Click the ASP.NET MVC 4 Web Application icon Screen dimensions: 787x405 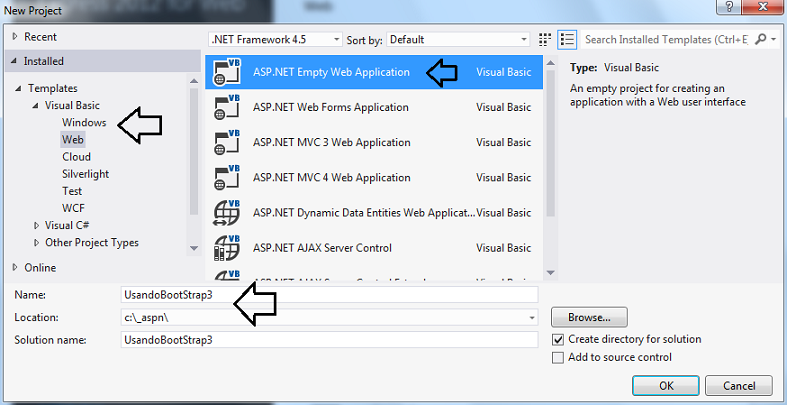227,178
